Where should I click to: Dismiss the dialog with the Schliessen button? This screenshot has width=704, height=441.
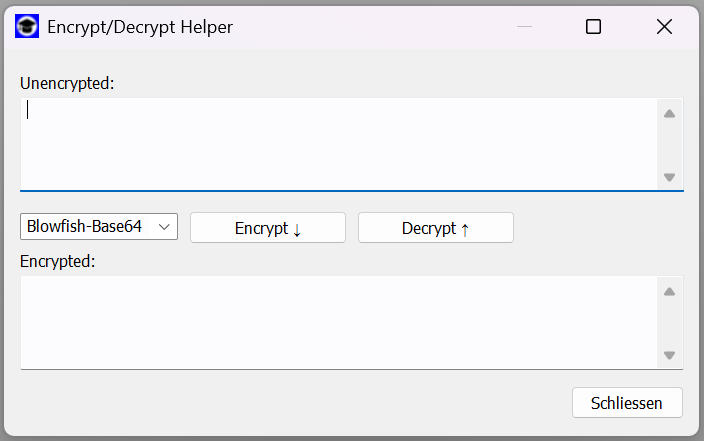point(627,403)
